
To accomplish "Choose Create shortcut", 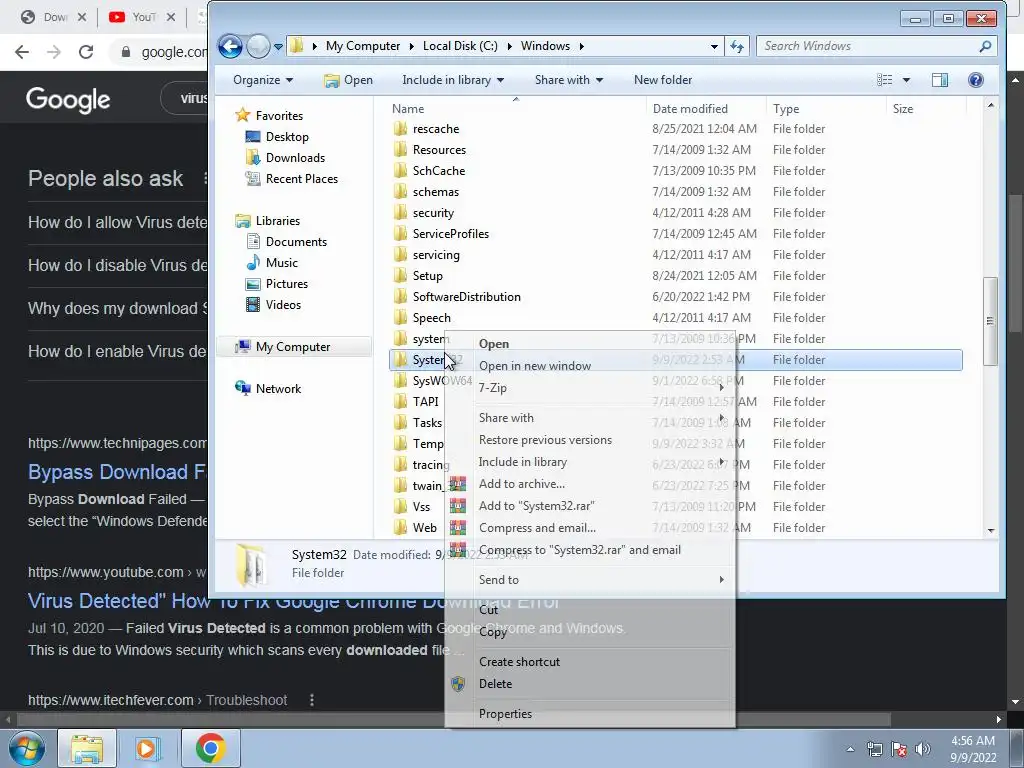I will [589, 662].
